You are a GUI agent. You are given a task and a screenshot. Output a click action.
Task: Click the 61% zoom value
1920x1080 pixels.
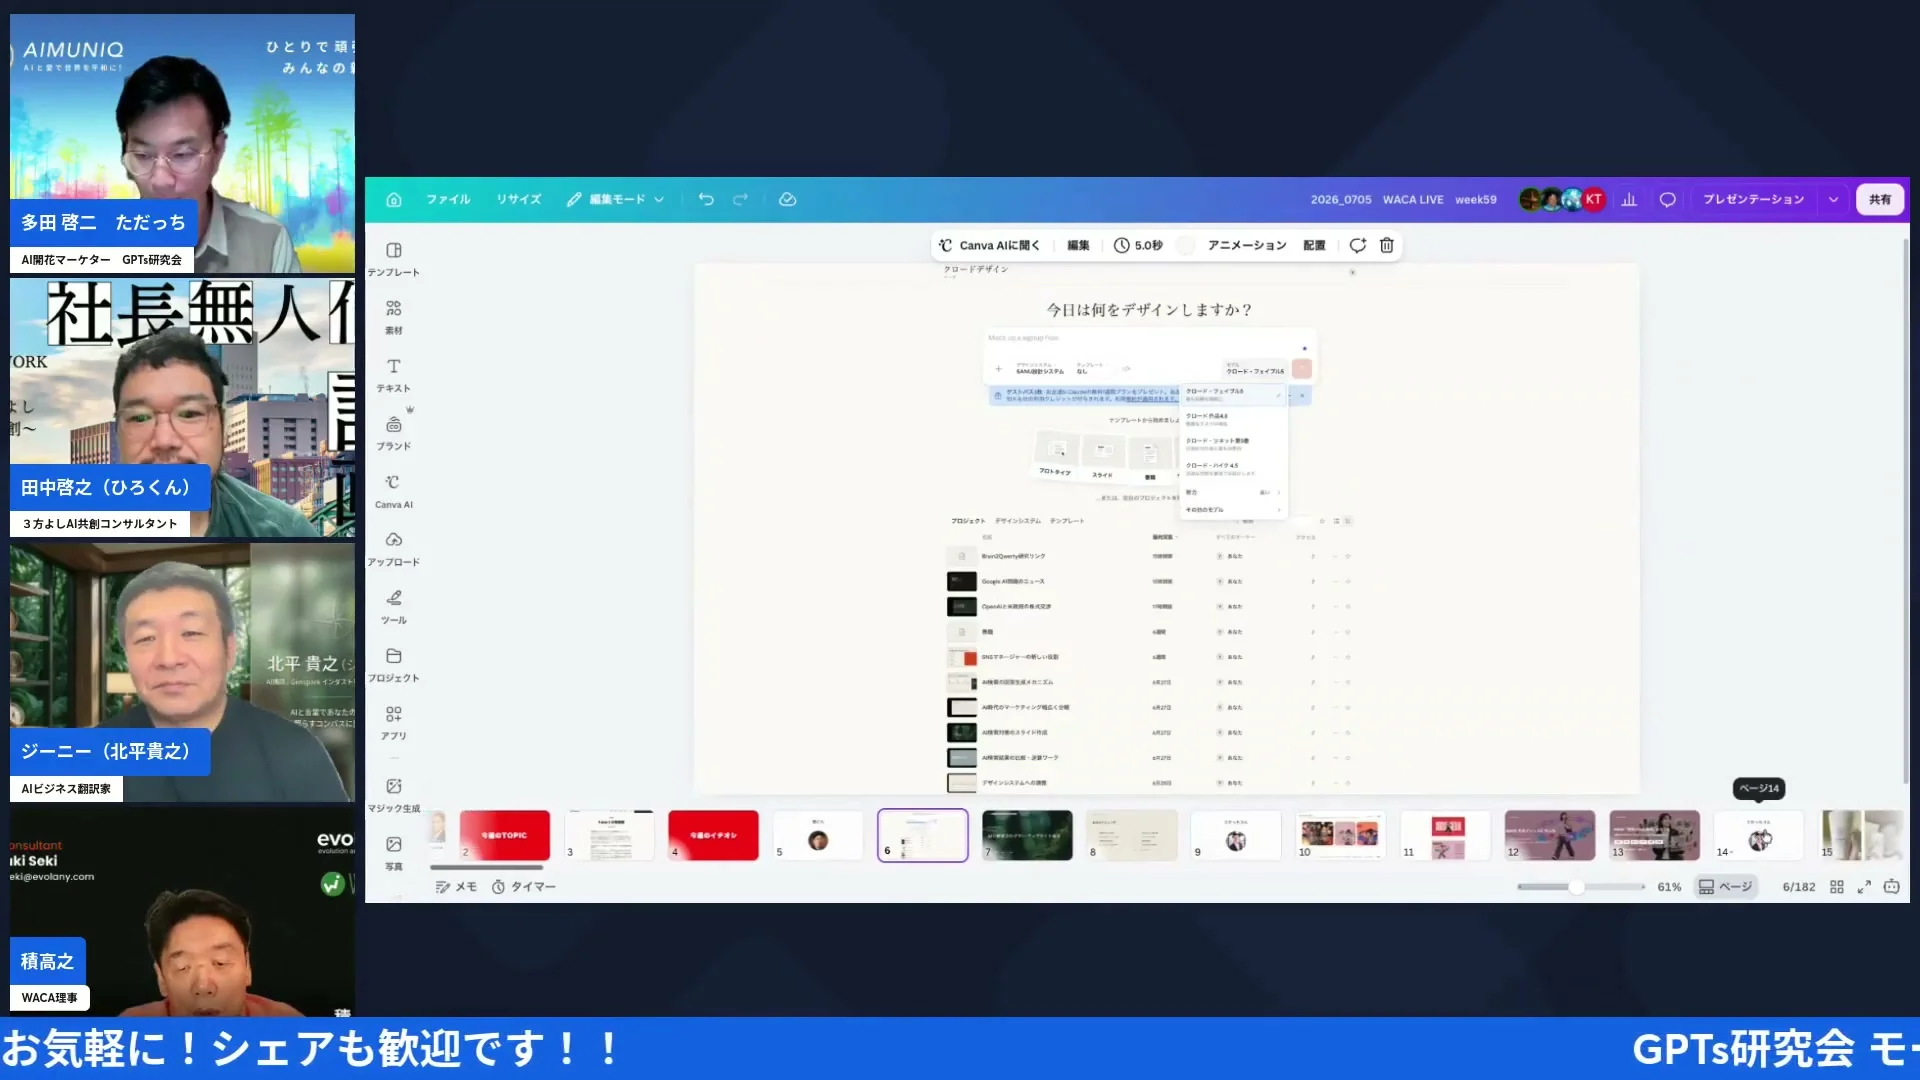1669,887
